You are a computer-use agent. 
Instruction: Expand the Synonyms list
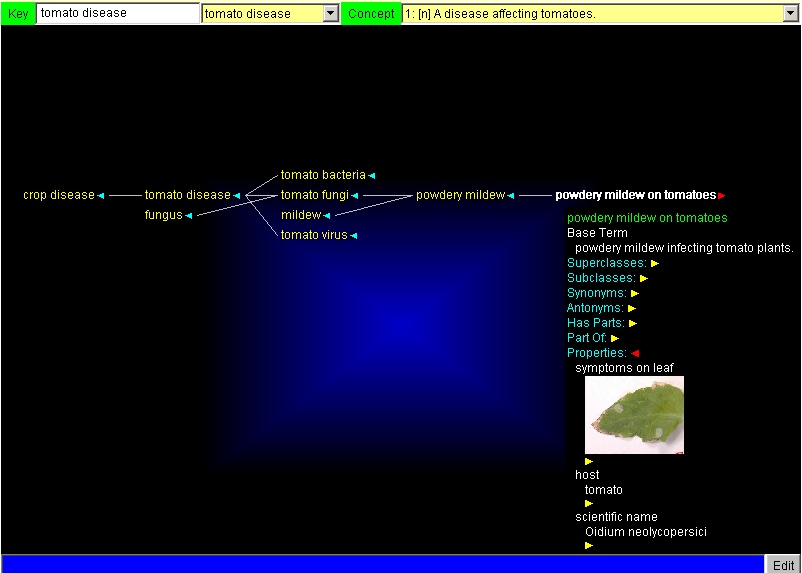click(x=635, y=294)
